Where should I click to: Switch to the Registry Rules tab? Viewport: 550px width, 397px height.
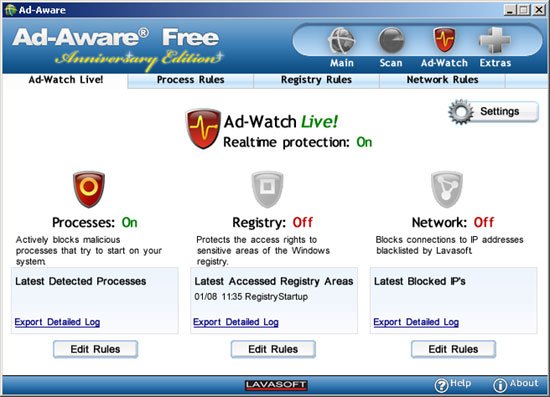click(316, 80)
